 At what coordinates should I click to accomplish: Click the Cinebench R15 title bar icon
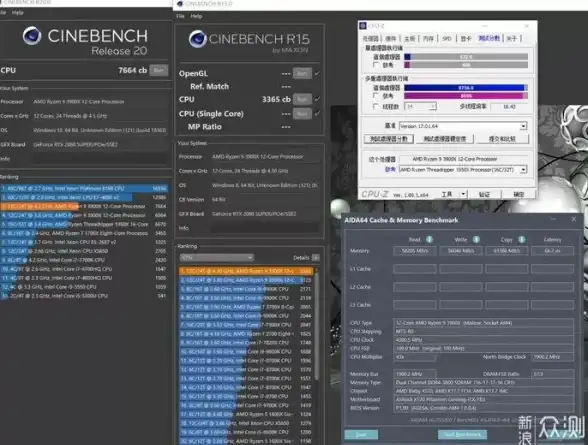(x=180, y=4)
